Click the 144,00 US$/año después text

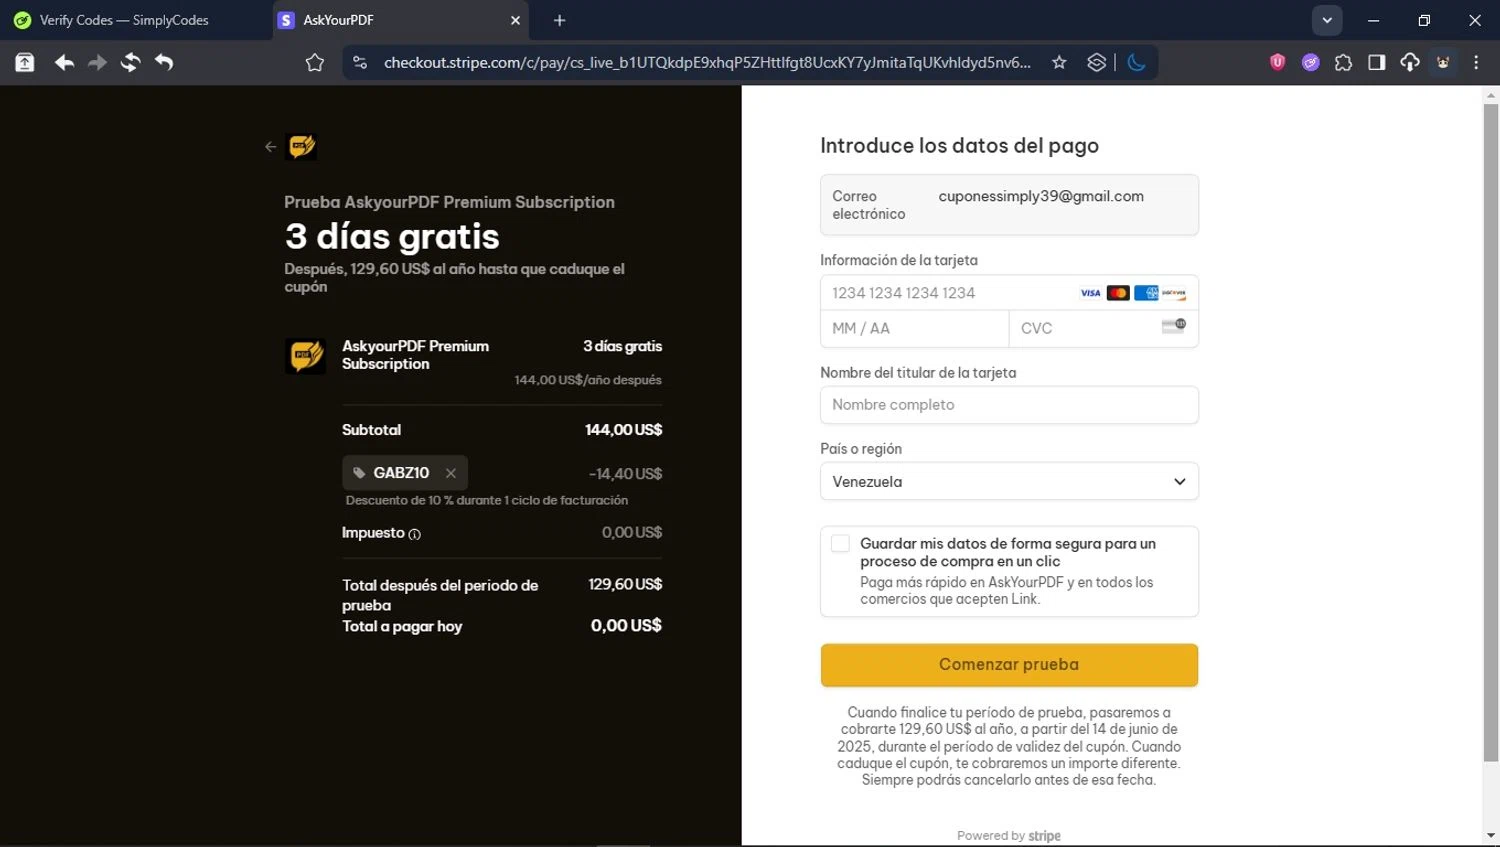(x=588, y=380)
